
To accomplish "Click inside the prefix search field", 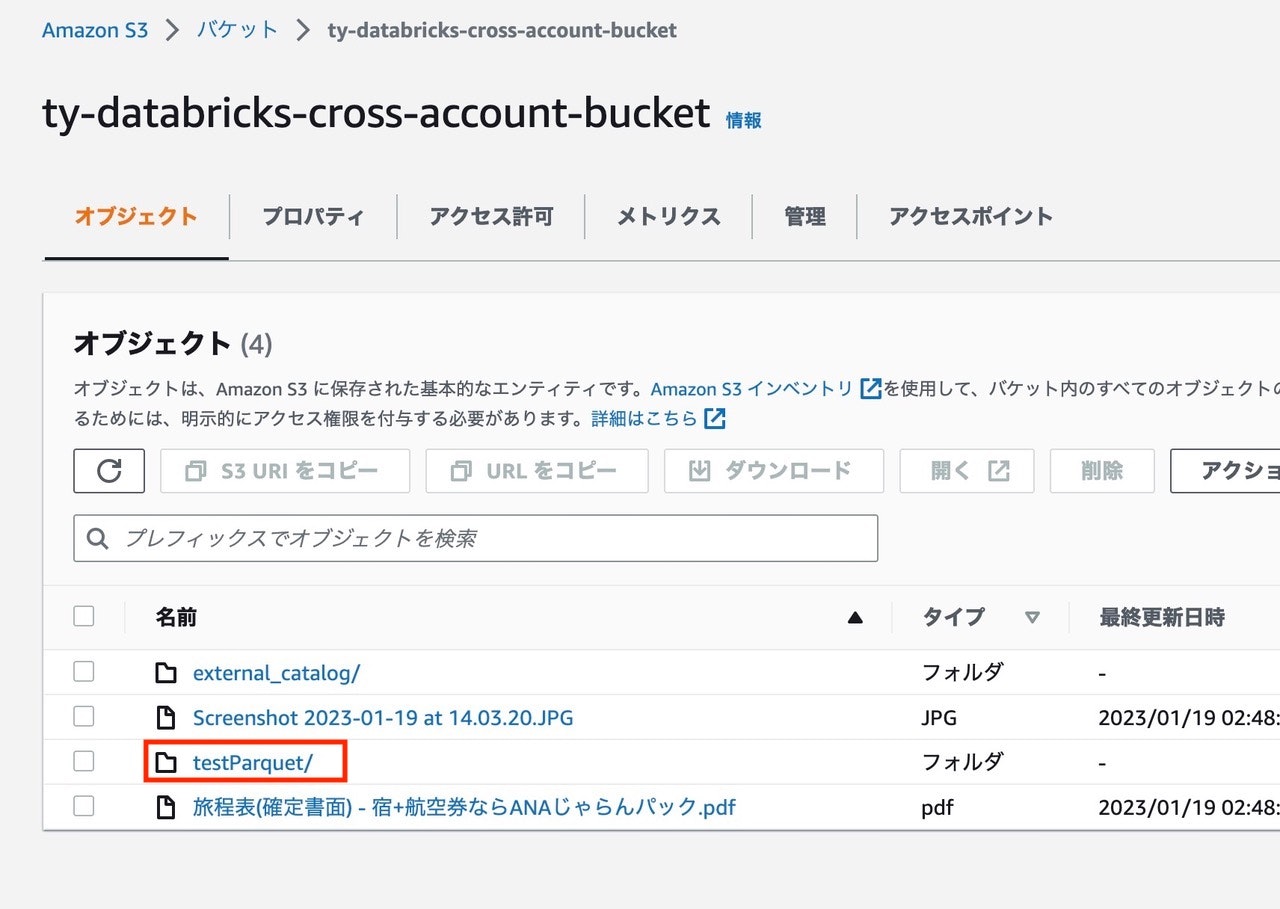I will (x=400, y=538).
